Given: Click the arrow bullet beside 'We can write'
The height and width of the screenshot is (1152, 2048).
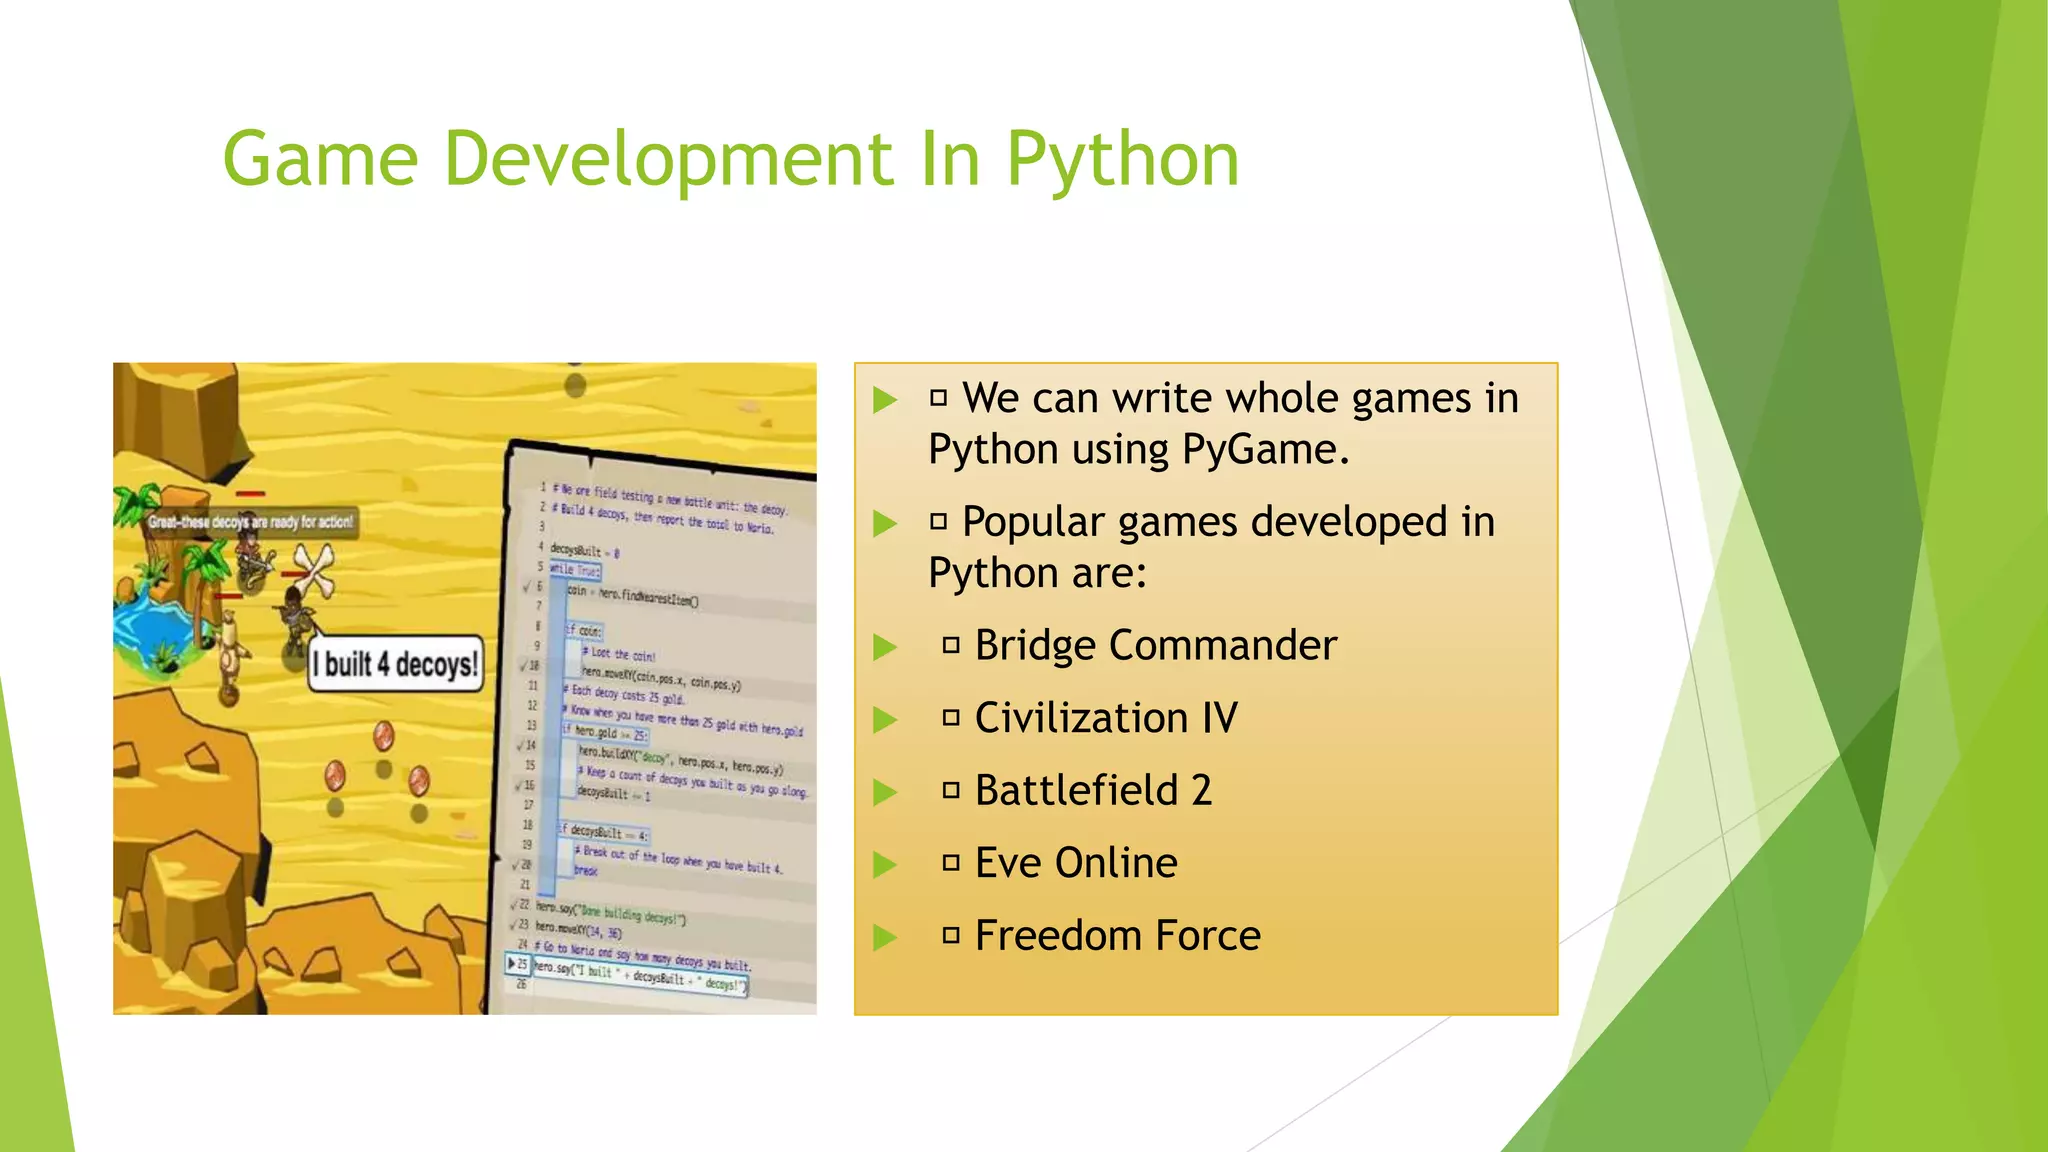Looking at the screenshot, I should pos(885,400).
